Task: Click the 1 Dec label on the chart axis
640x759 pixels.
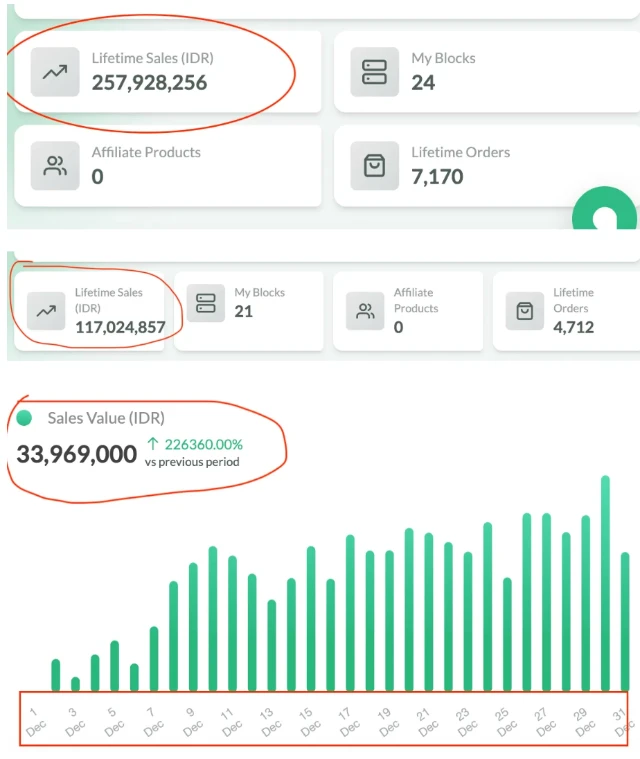Action: (x=36, y=720)
